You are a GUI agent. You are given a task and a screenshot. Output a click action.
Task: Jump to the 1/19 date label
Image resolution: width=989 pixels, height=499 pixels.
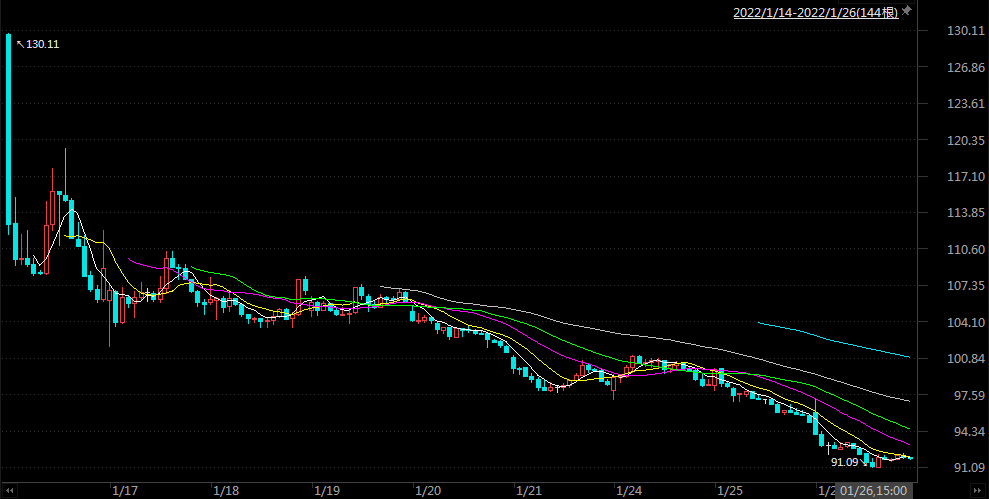pyautogui.click(x=327, y=491)
